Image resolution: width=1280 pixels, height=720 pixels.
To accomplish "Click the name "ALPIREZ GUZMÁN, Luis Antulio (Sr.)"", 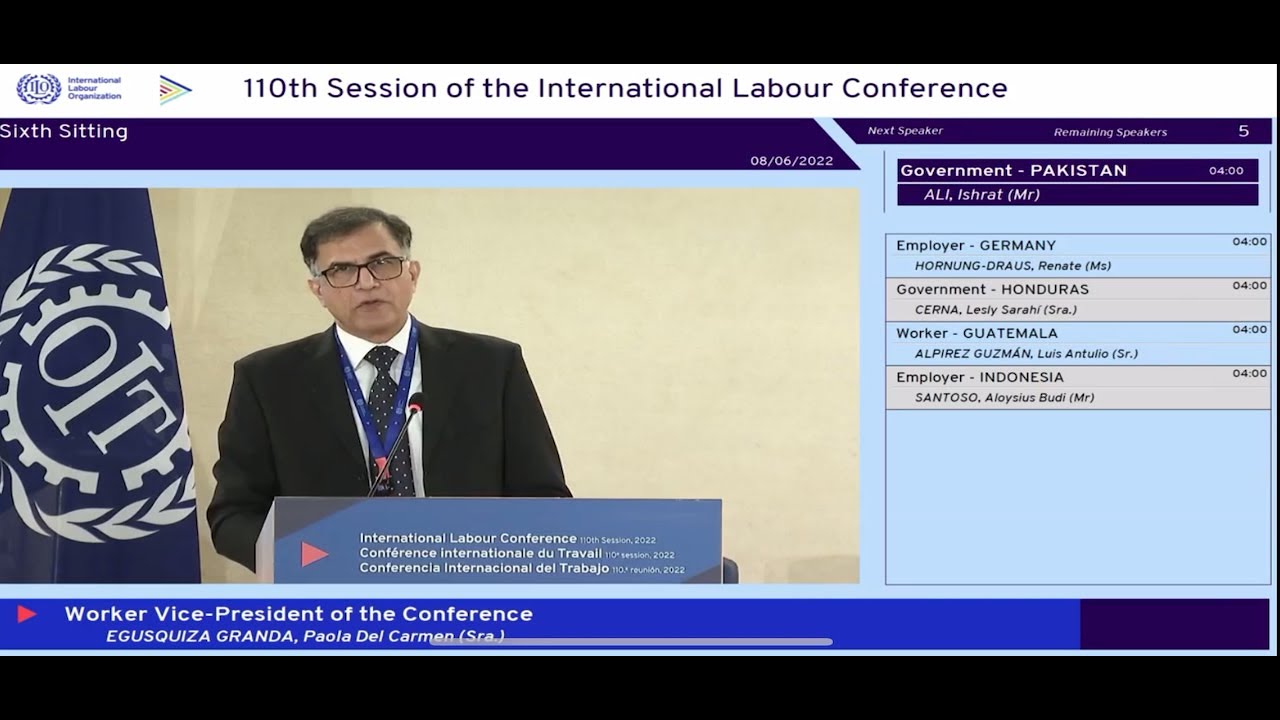I will tap(1026, 354).
